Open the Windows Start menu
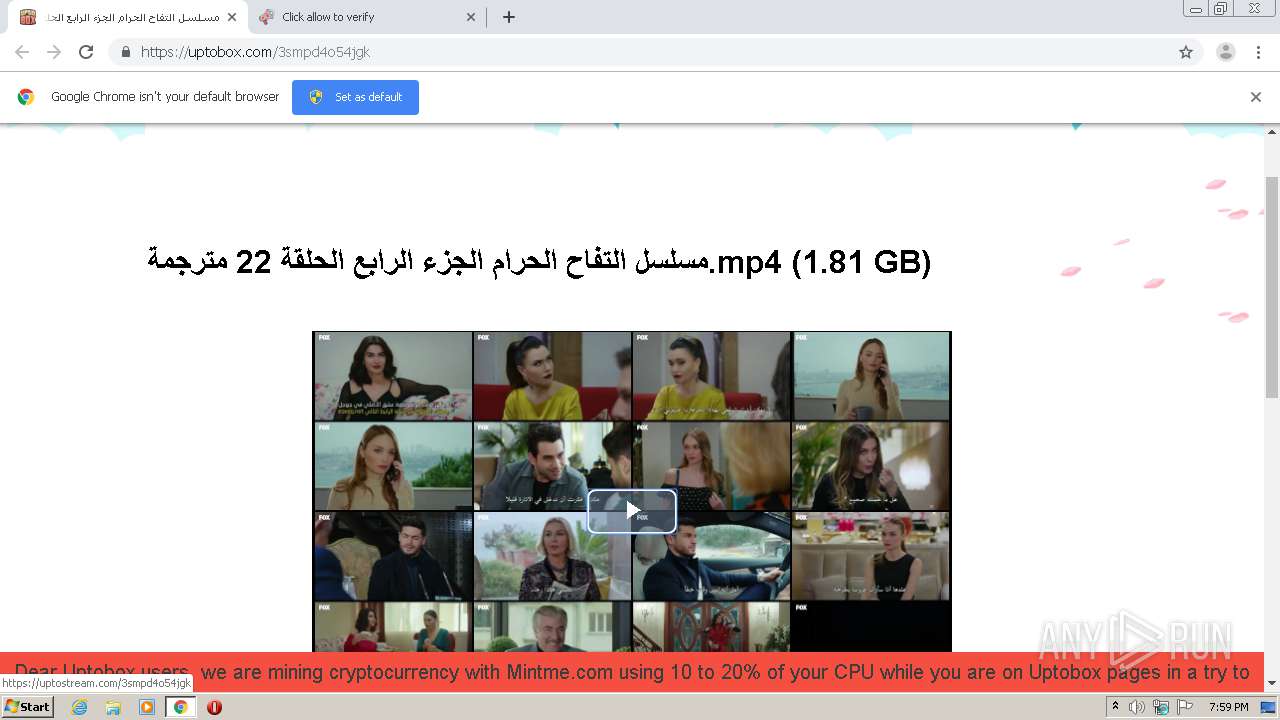The image size is (1280, 720). [27, 707]
